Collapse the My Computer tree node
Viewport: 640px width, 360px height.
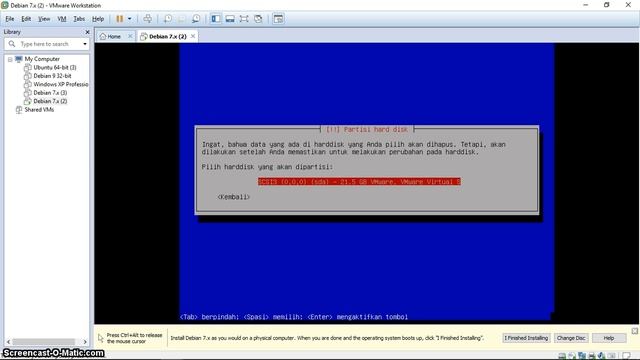pyautogui.click(x=10, y=59)
